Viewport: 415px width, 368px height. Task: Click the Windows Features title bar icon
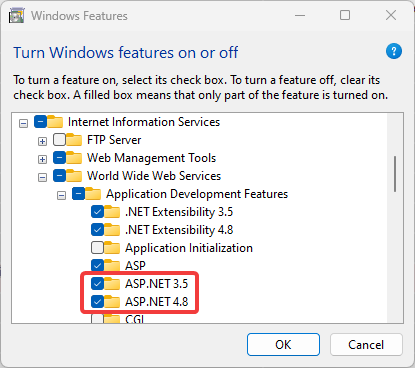[x=16, y=15]
